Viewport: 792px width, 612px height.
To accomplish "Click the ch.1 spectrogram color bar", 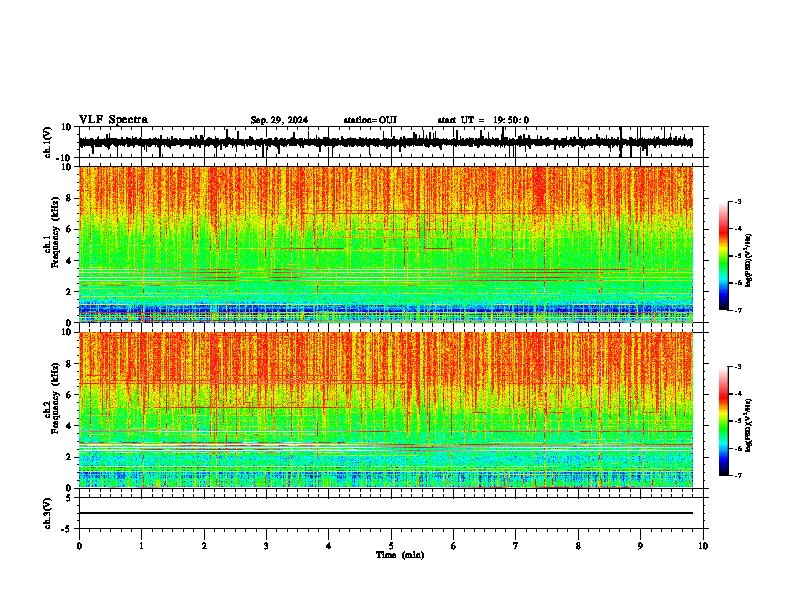I will [724, 256].
